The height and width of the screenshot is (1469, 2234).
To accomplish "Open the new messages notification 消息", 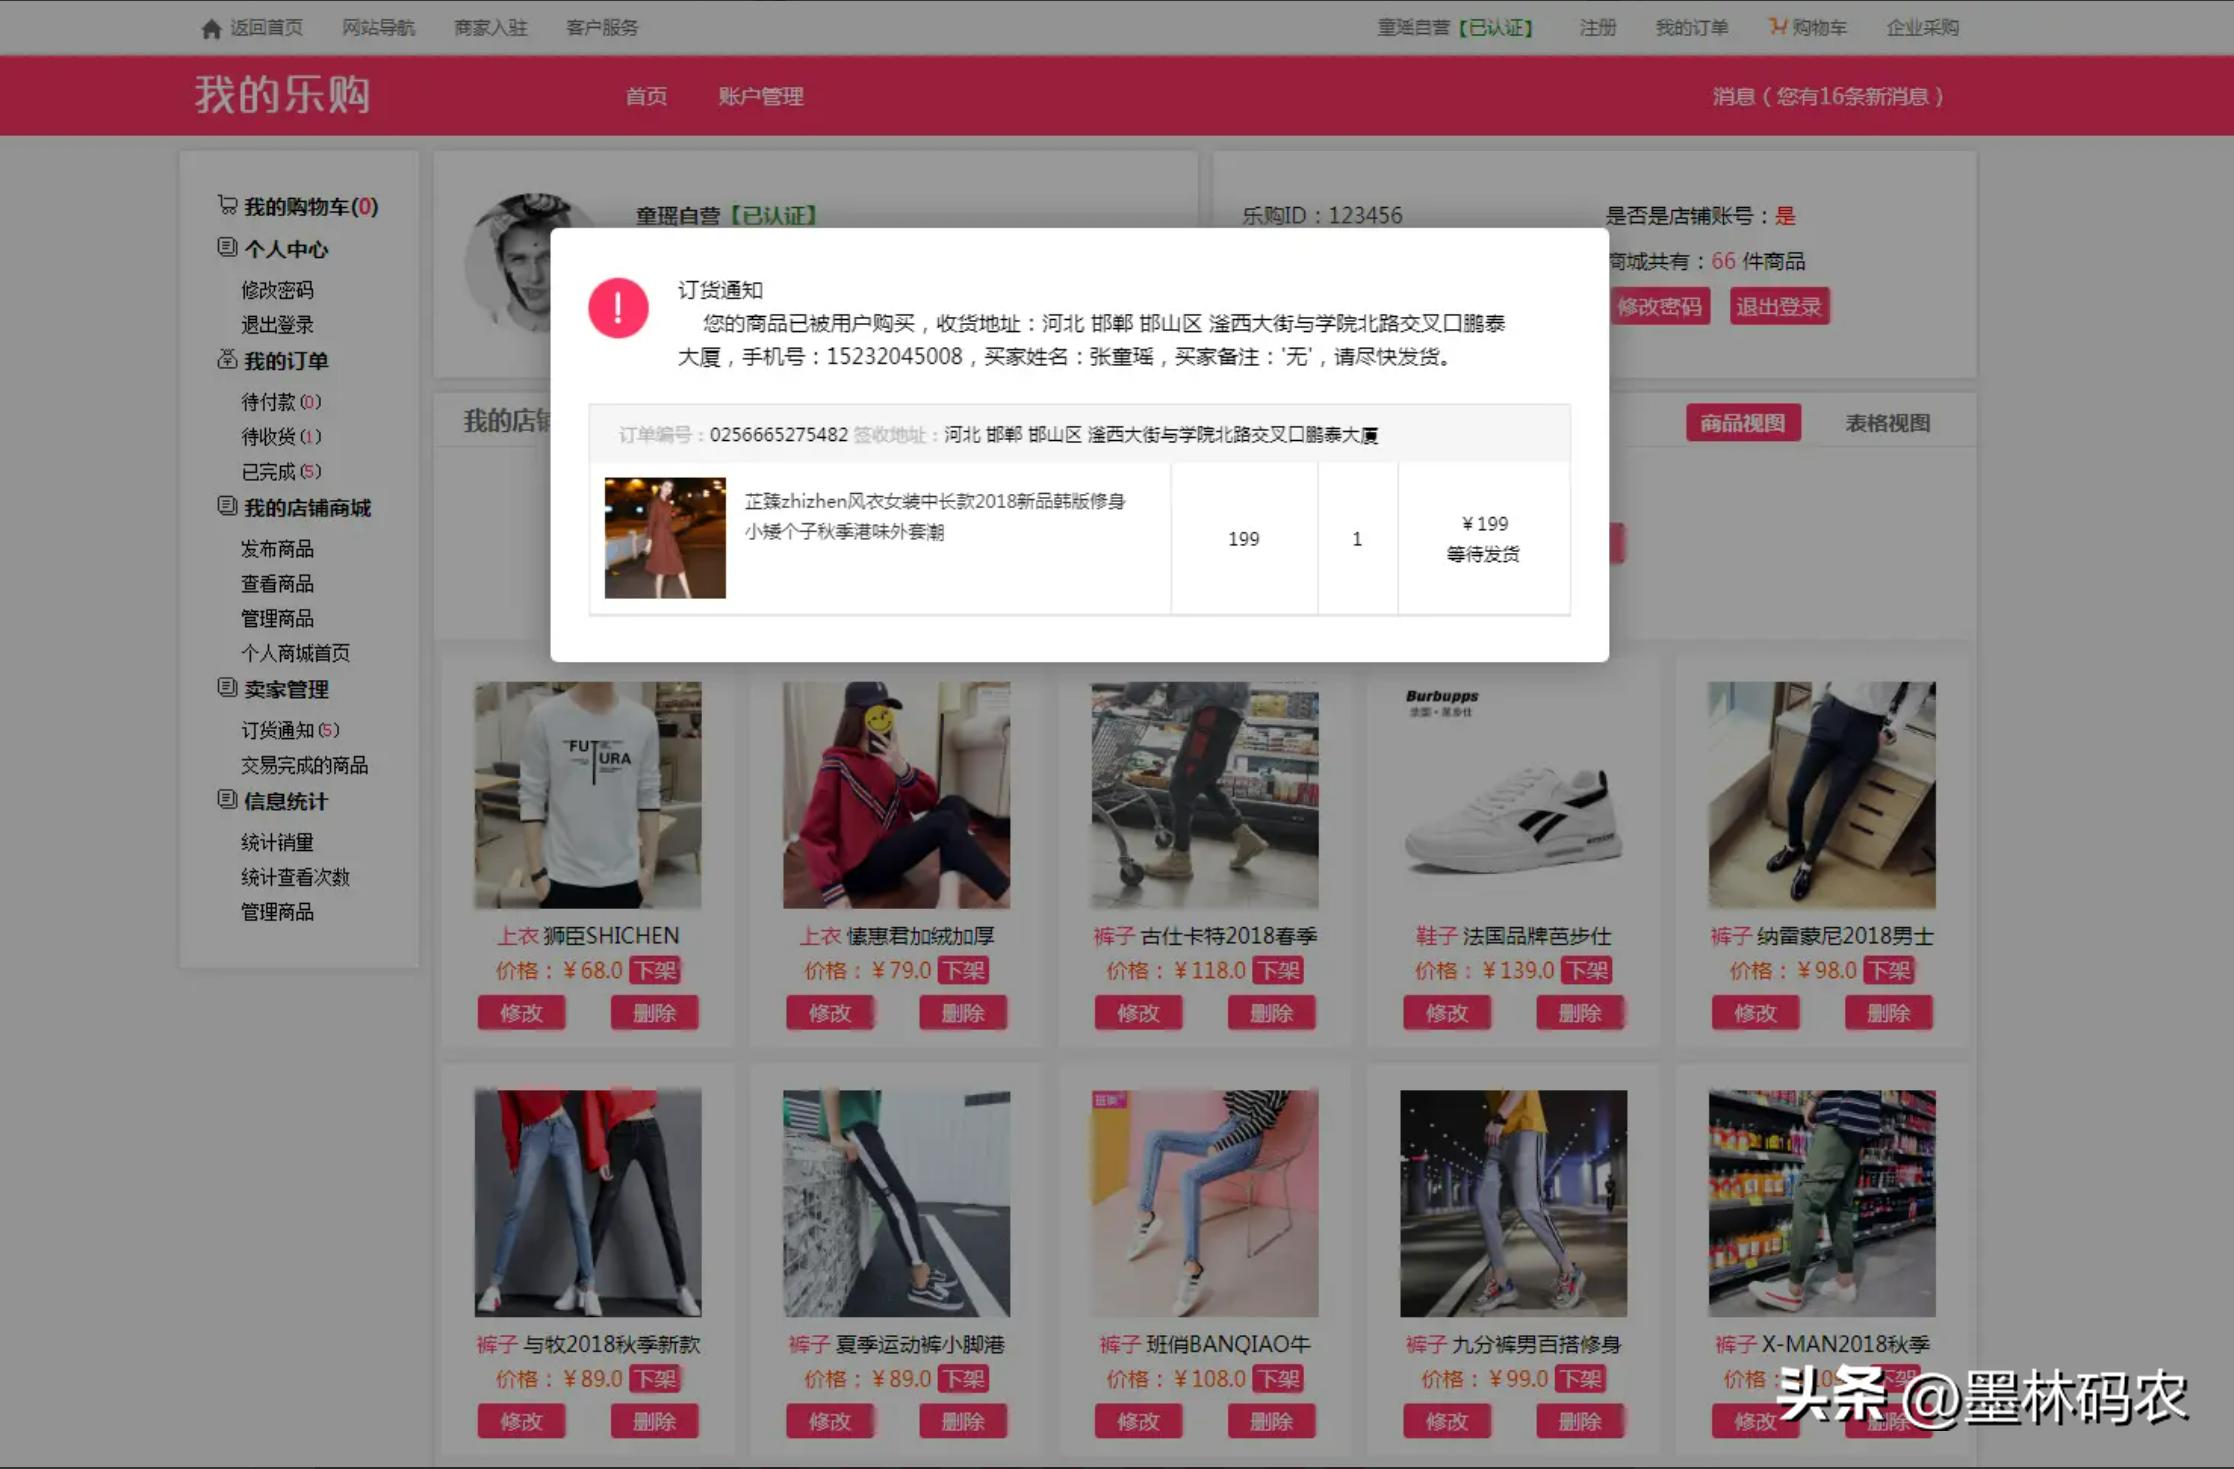I will 1827,97.
